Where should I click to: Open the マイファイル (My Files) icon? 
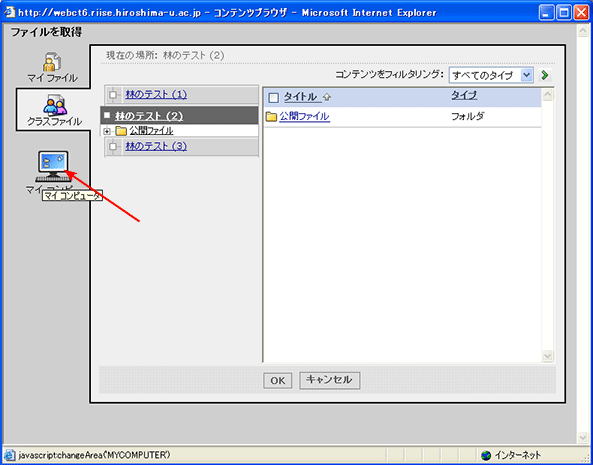point(52,62)
